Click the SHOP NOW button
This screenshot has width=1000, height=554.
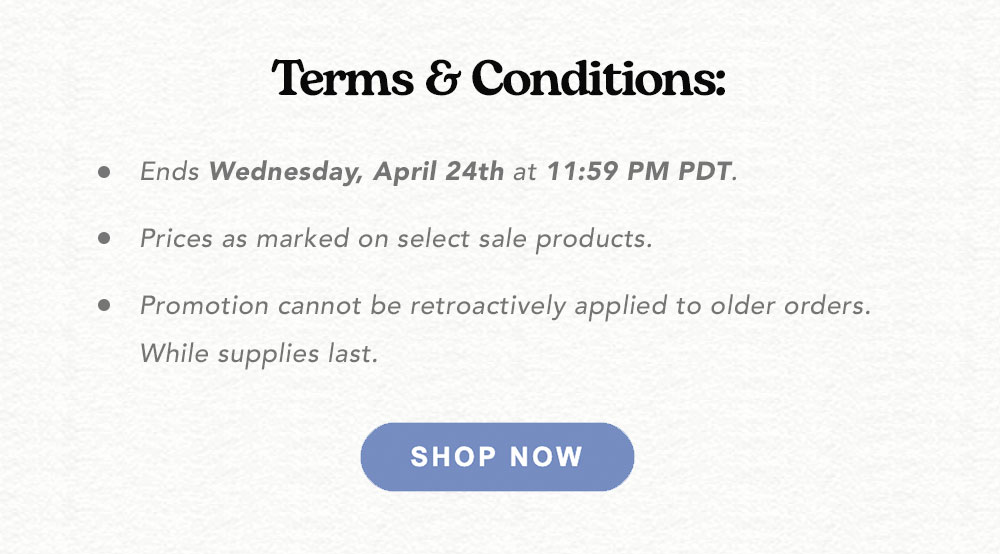pyautogui.click(x=497, y=456)
